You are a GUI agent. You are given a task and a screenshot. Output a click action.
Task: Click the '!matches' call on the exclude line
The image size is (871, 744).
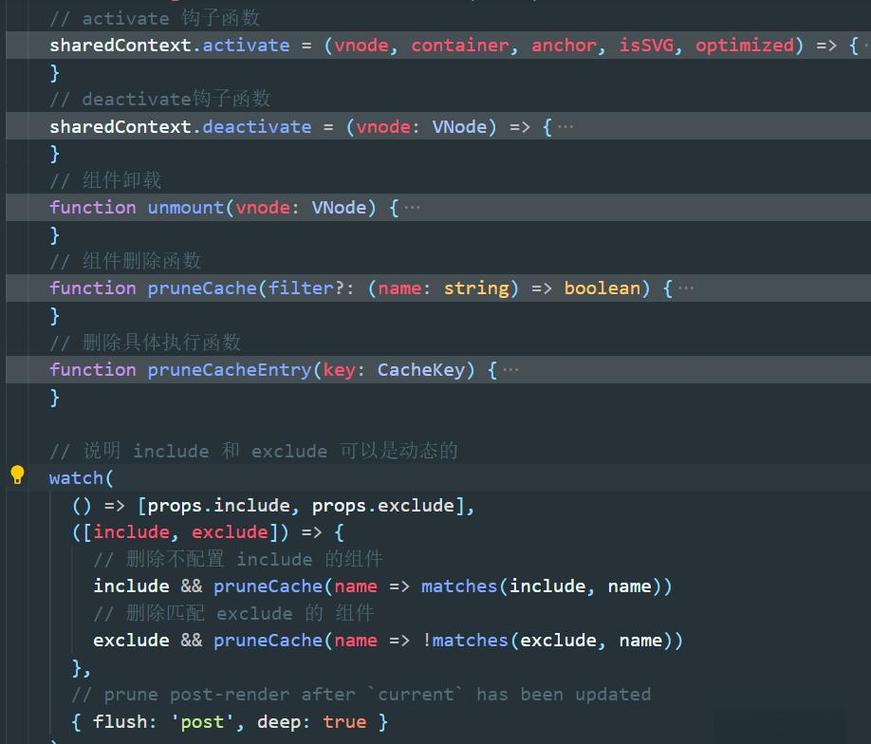pyautogui.click(x=465, y=641)
